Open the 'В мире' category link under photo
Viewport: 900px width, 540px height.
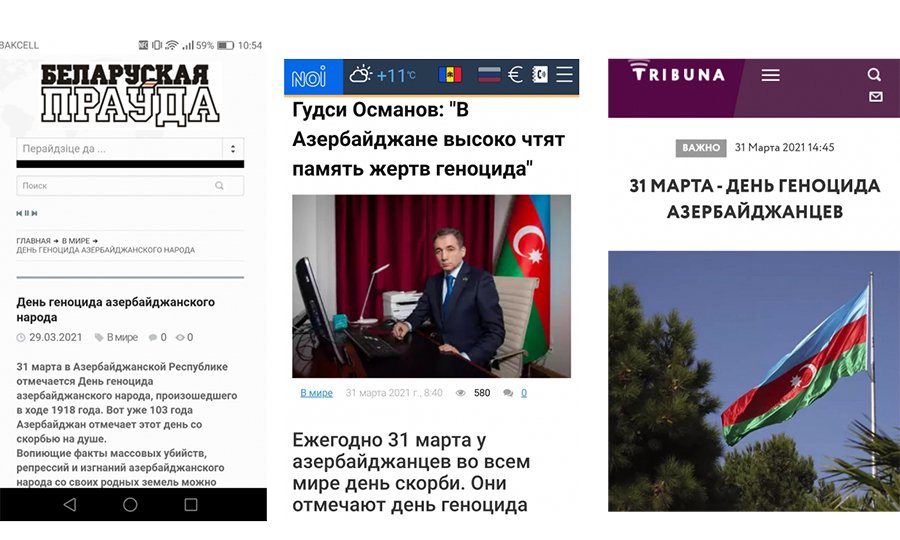[x=316, y=393]
